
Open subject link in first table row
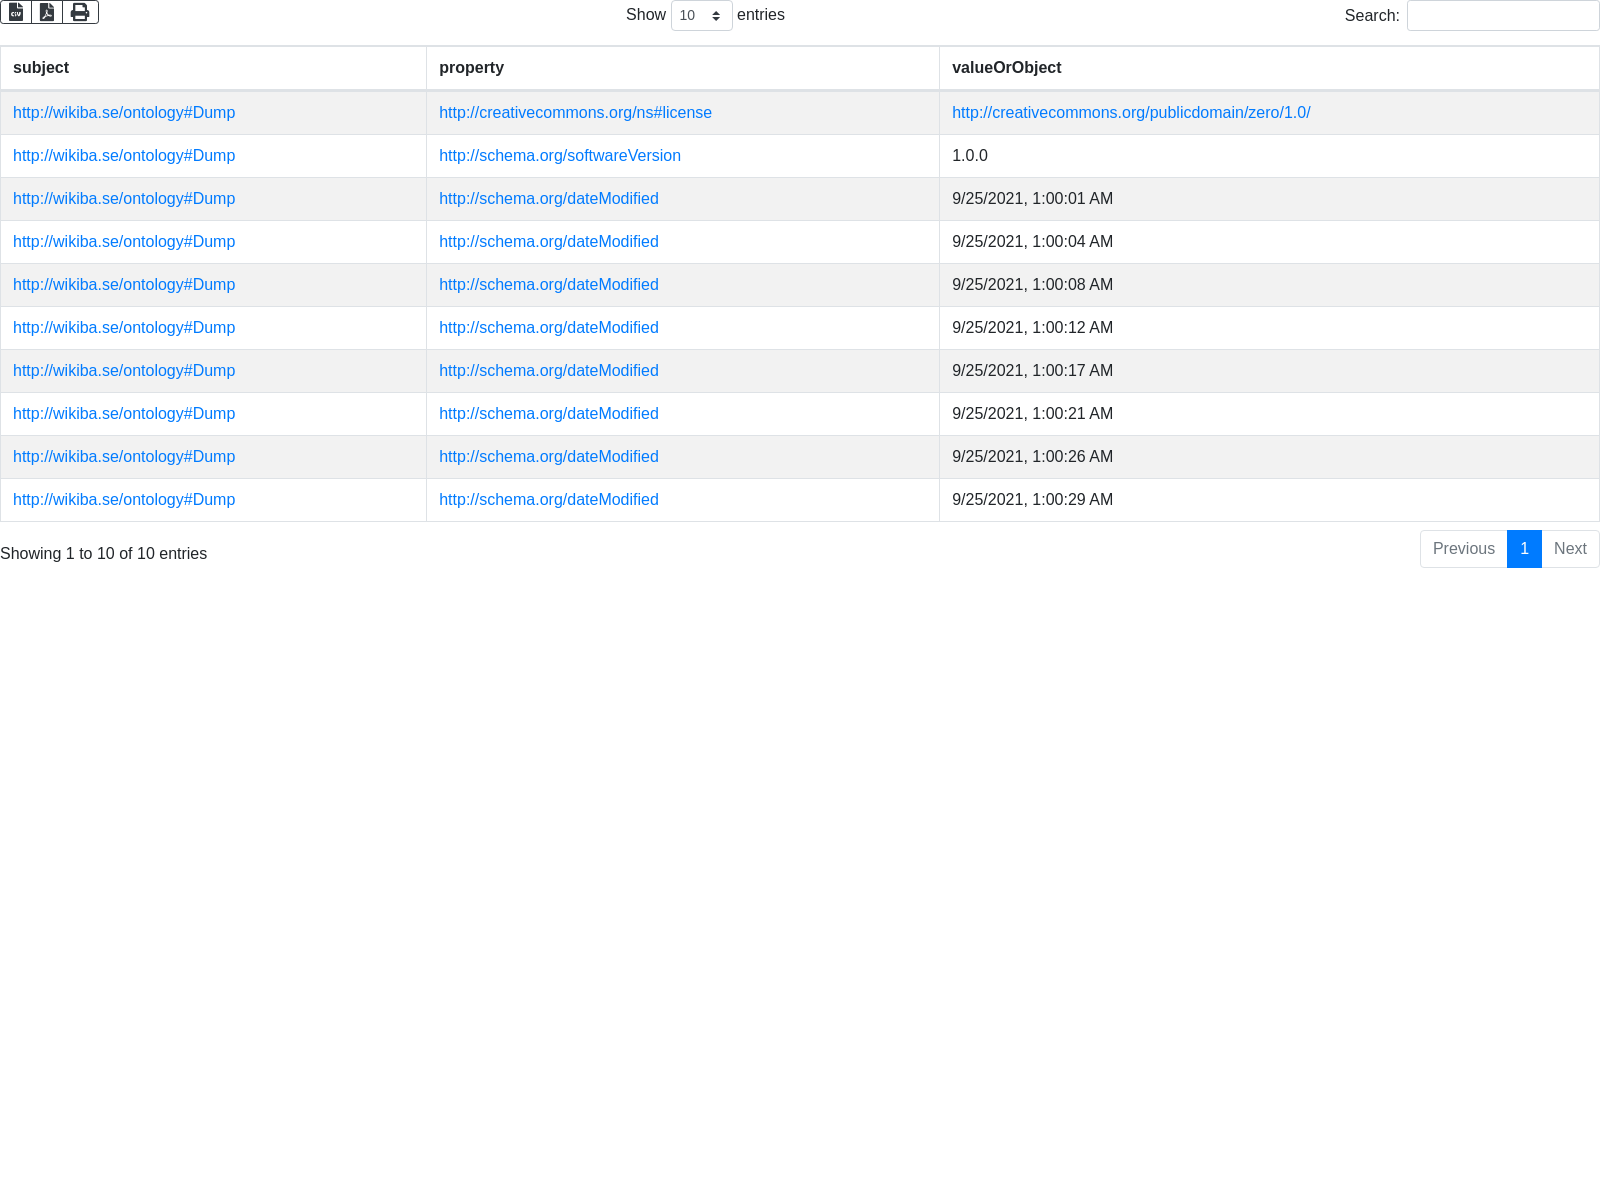pos(124,113)
